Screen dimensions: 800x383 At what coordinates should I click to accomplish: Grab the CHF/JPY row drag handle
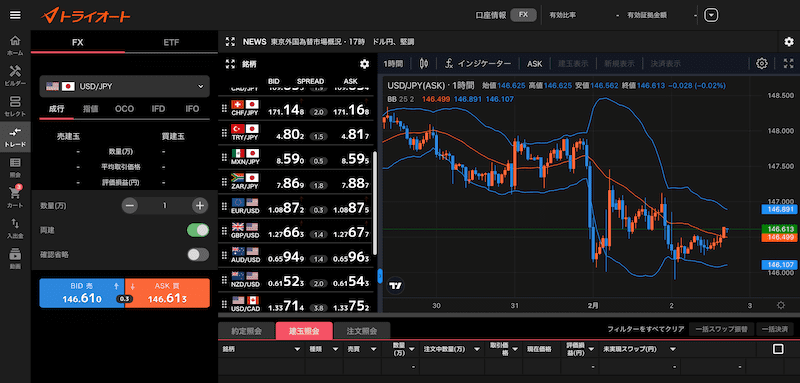tap(224, 108)
